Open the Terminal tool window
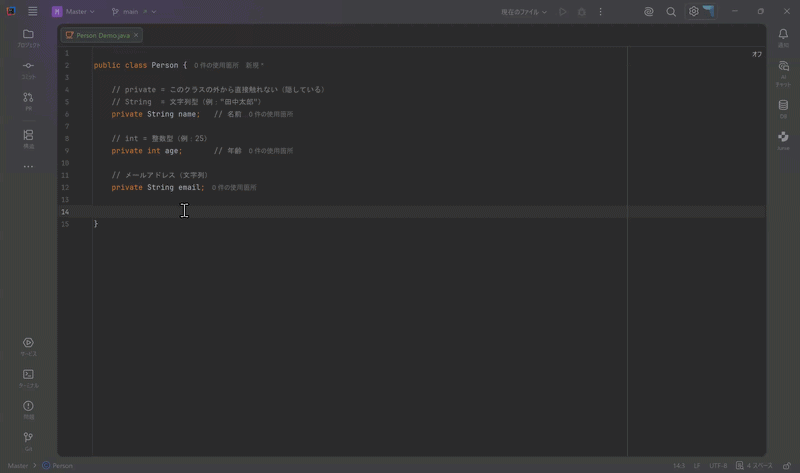The image size is (800, 473). [x=29, y=378]
